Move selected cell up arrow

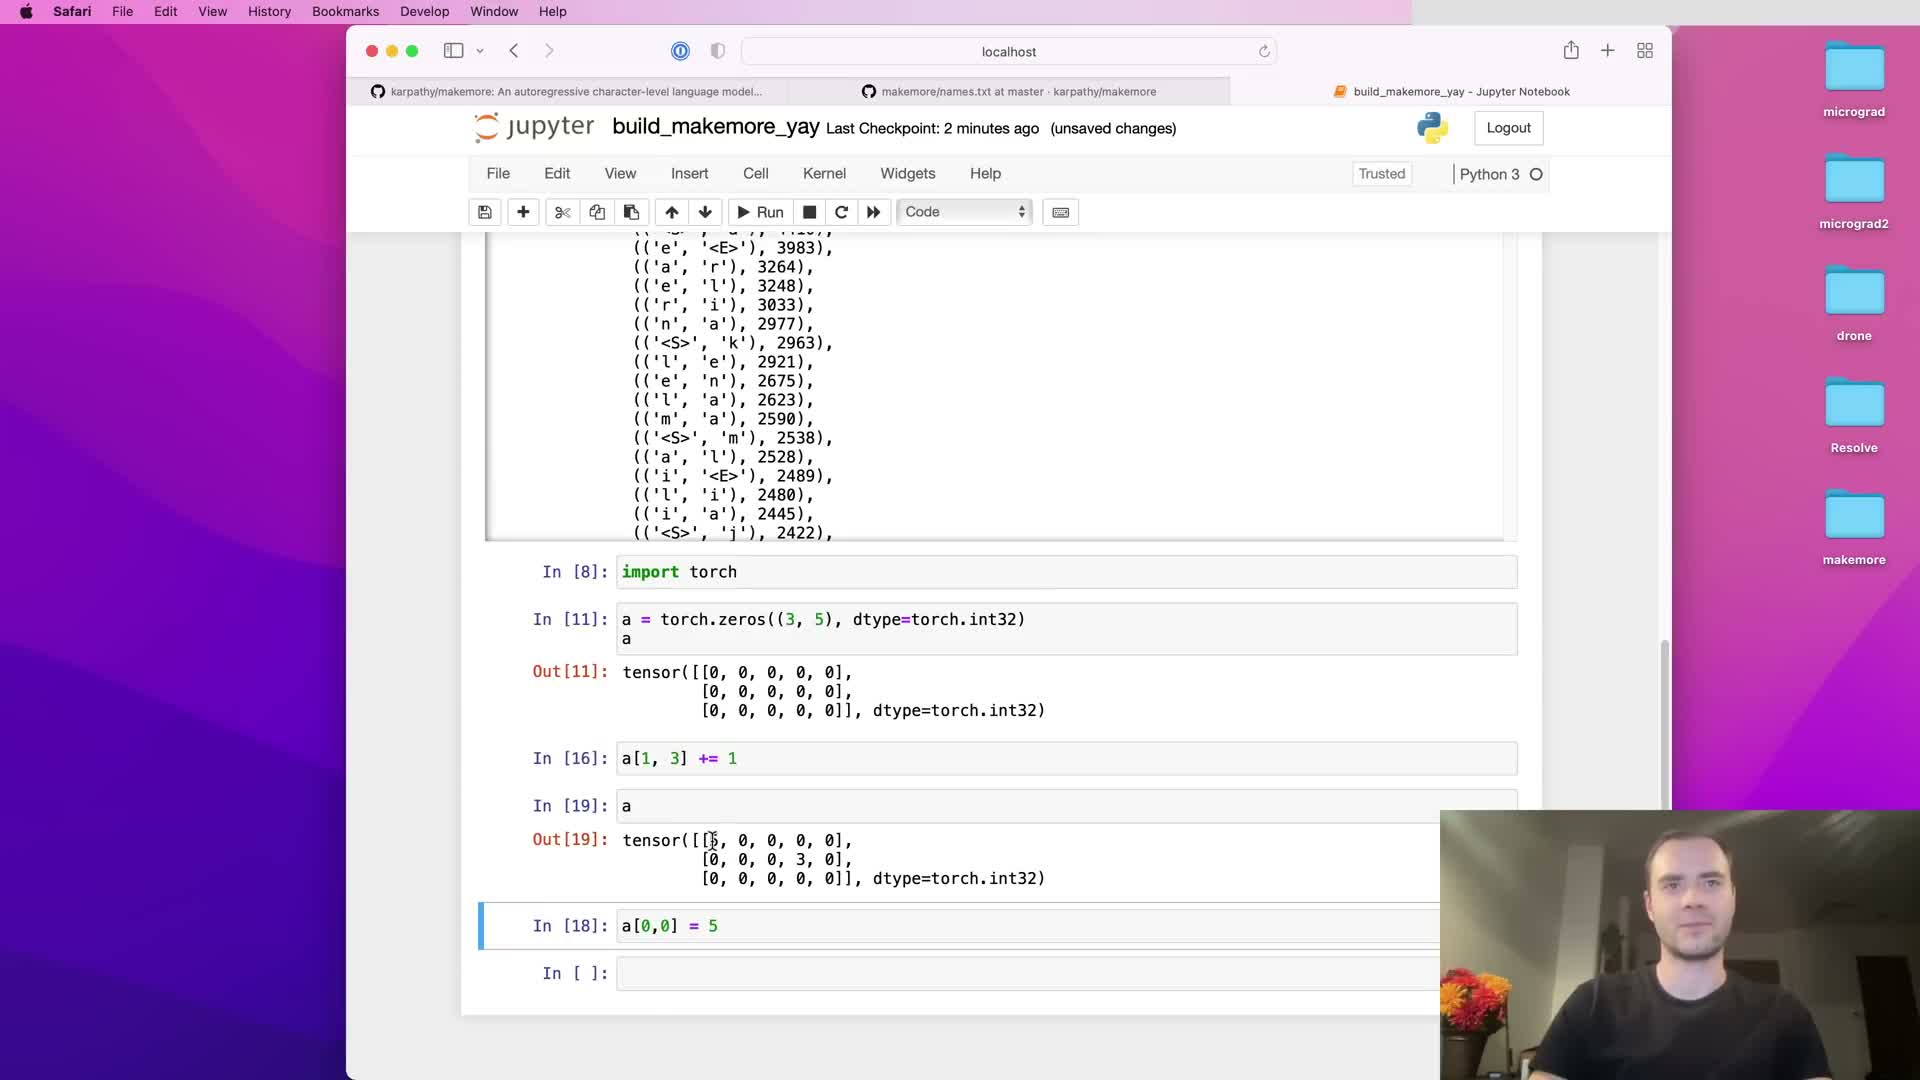pos(672,212)
